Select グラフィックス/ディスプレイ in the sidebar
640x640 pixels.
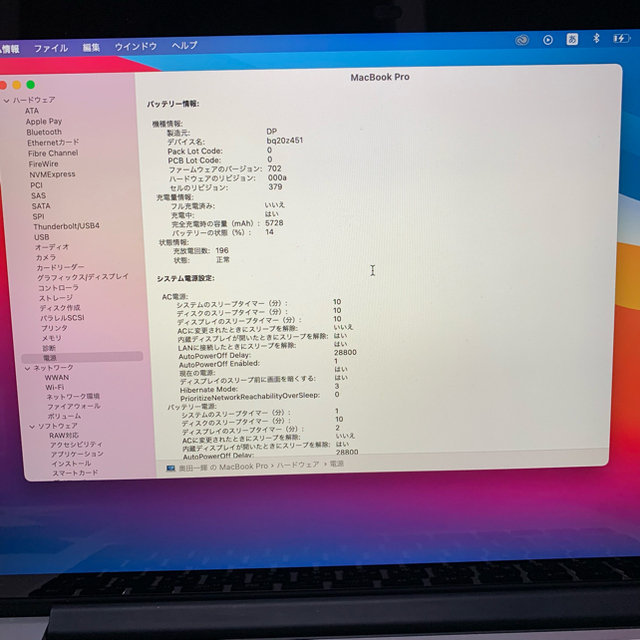(83, 277)
